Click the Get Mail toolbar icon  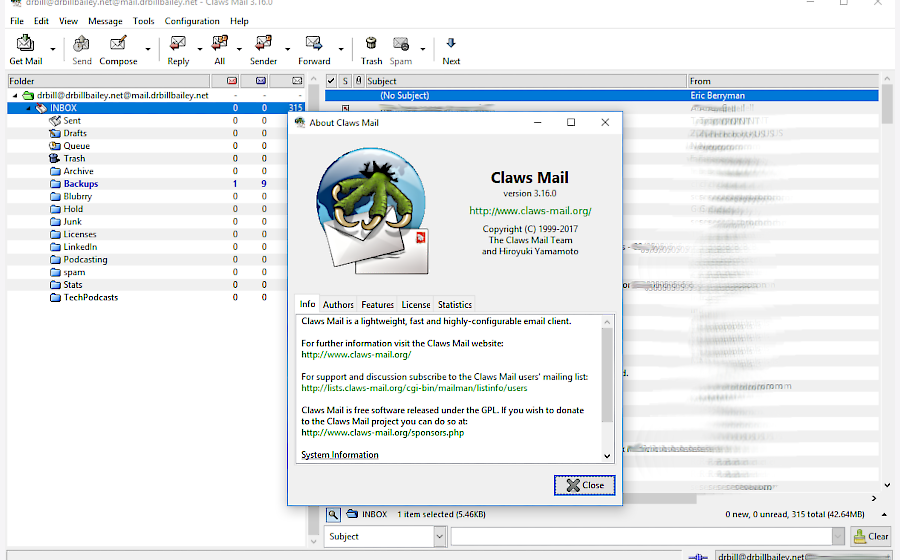pyautogui.click(x=25, y=50)
